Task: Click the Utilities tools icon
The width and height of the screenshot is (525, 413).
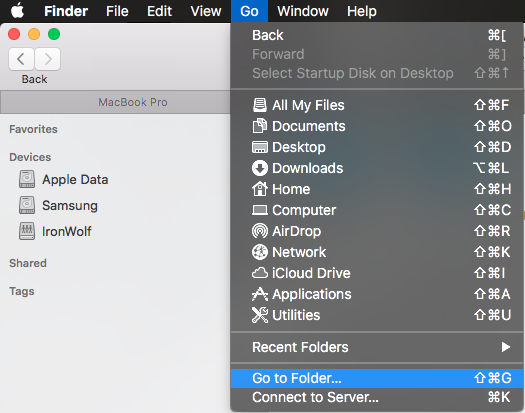Action: [x=259, y=315]
